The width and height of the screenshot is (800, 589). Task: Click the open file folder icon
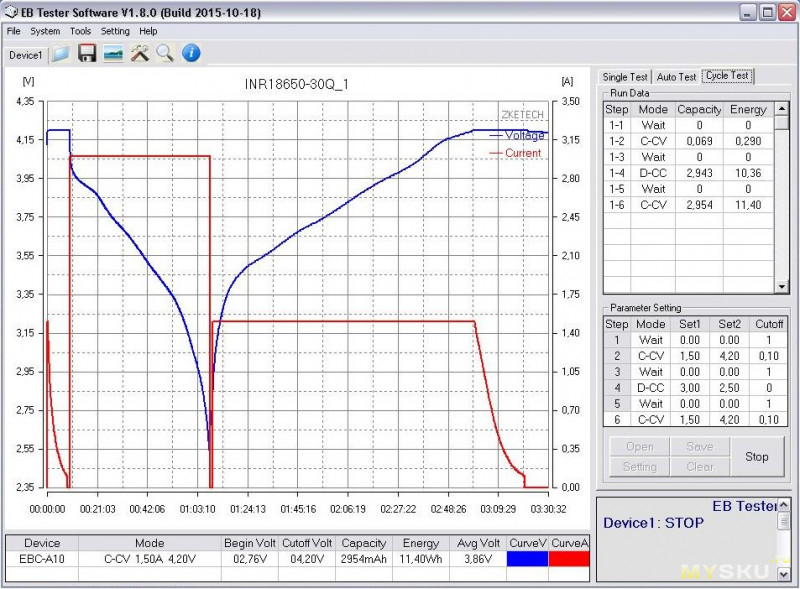click(x=61, y=54)
